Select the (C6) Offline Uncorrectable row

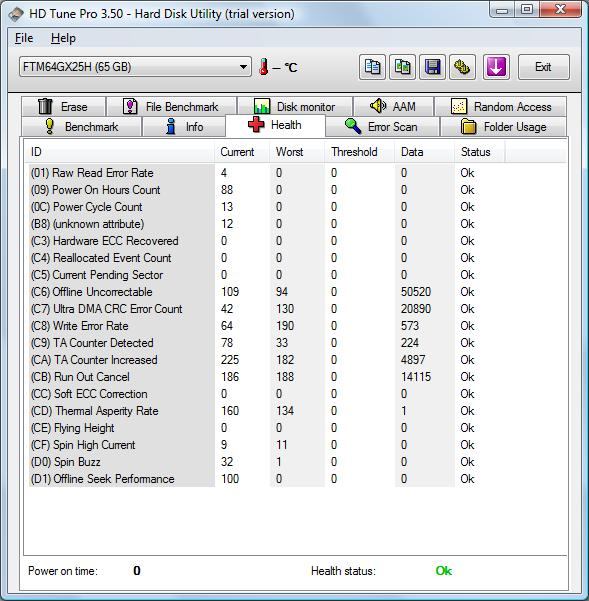(267, 292)
